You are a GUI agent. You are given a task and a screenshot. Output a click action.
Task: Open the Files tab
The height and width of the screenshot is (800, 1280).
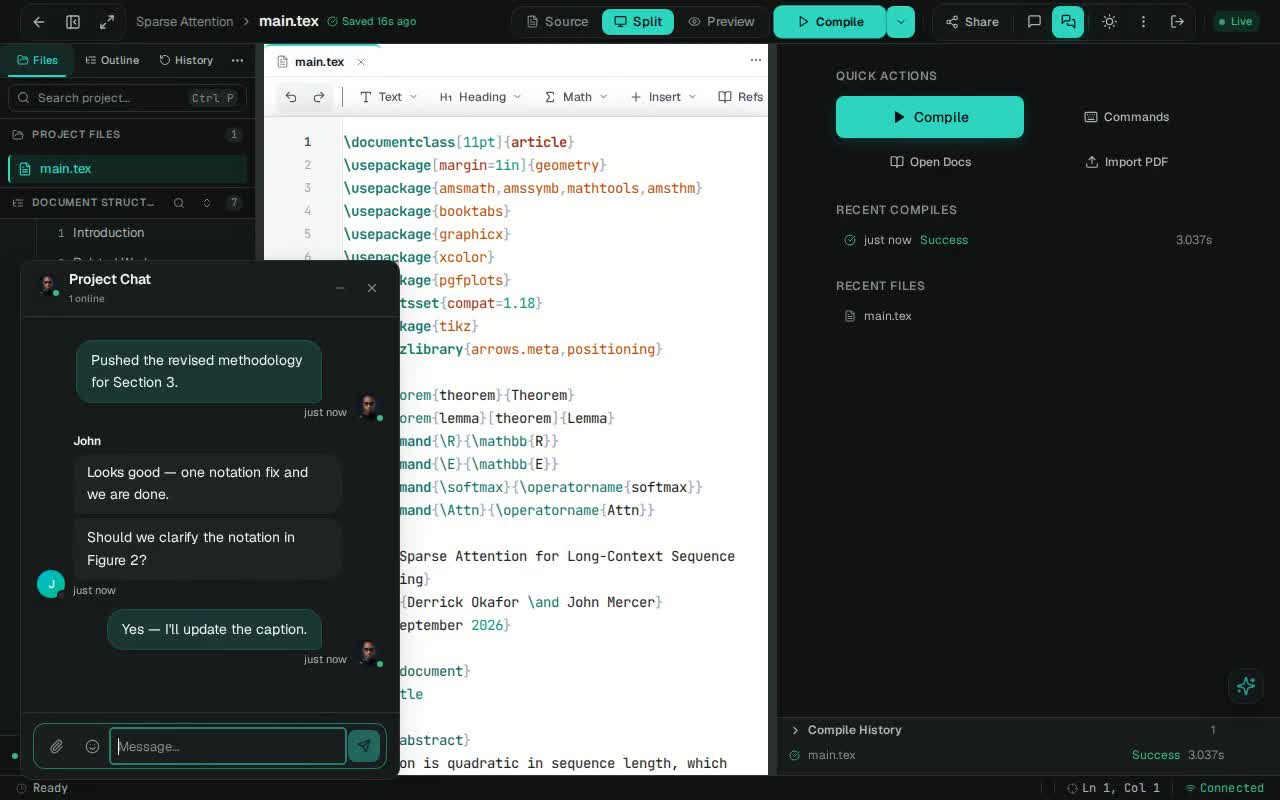pyautogui.click(x=37, y=60)
